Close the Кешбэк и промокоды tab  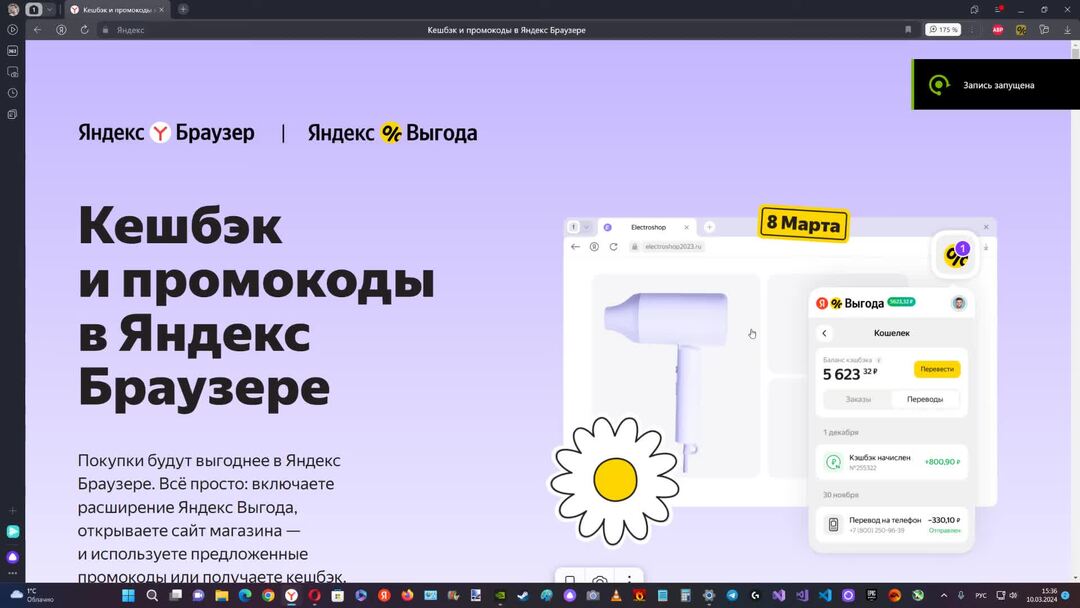tap(161, 10)
